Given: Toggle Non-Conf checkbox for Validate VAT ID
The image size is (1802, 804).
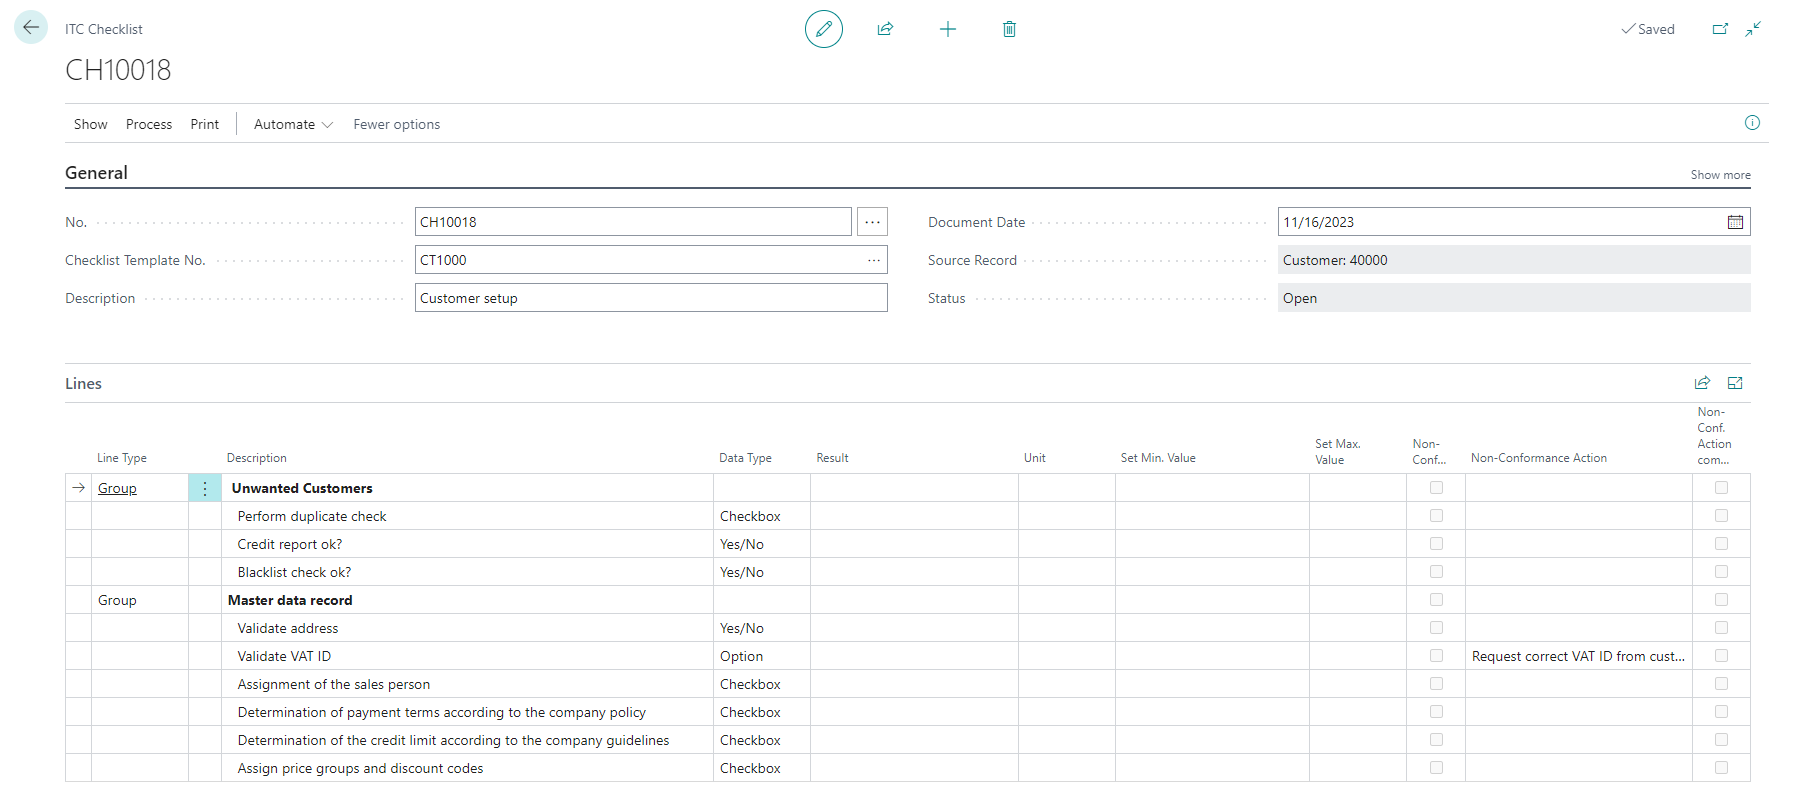Looking at the screenshot, I should point(1436,656).
